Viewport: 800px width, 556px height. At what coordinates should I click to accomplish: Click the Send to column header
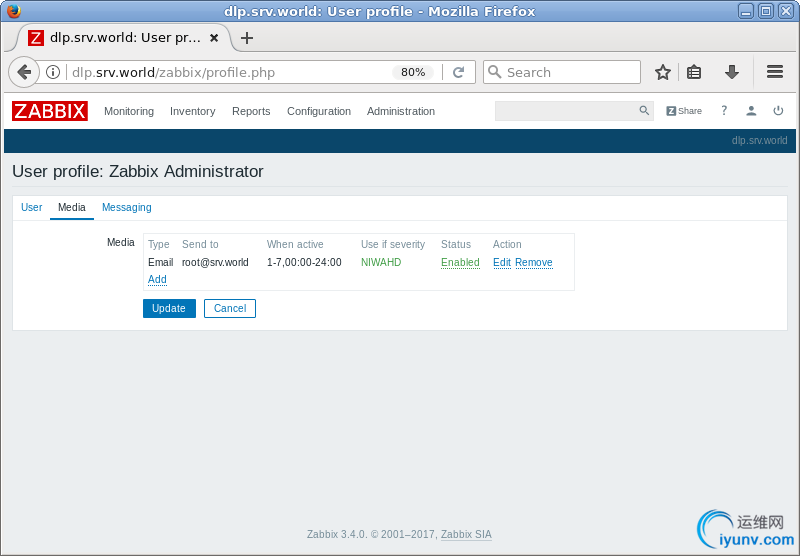pyautogui.click(x=200, y=244)
